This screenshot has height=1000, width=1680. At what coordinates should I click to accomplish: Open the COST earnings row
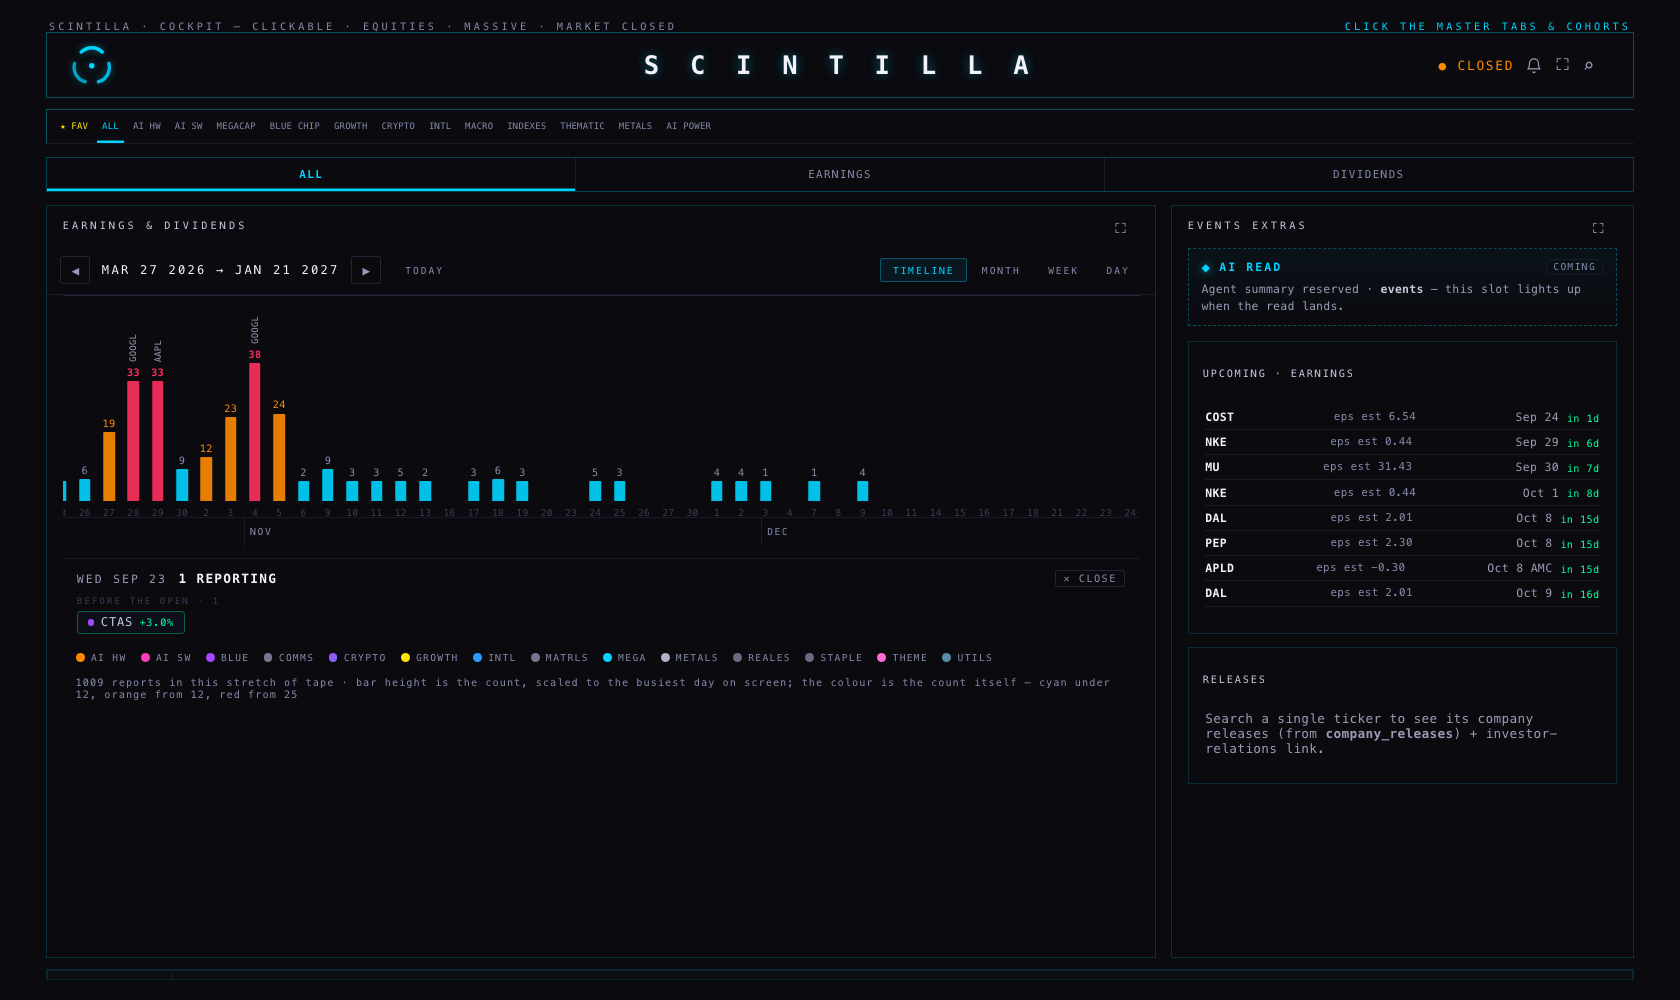(1402, 417)
